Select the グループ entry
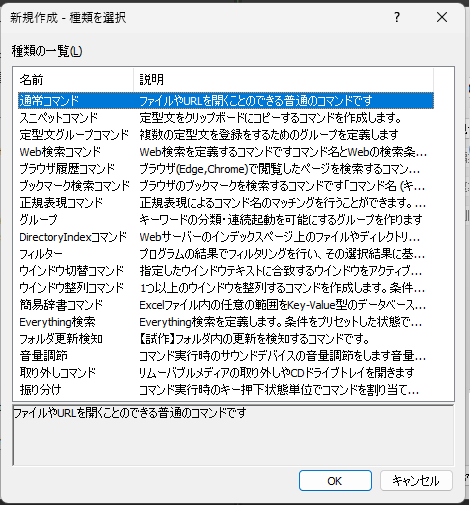Viewport: 470px width, 505px height. tap(226, 220)
